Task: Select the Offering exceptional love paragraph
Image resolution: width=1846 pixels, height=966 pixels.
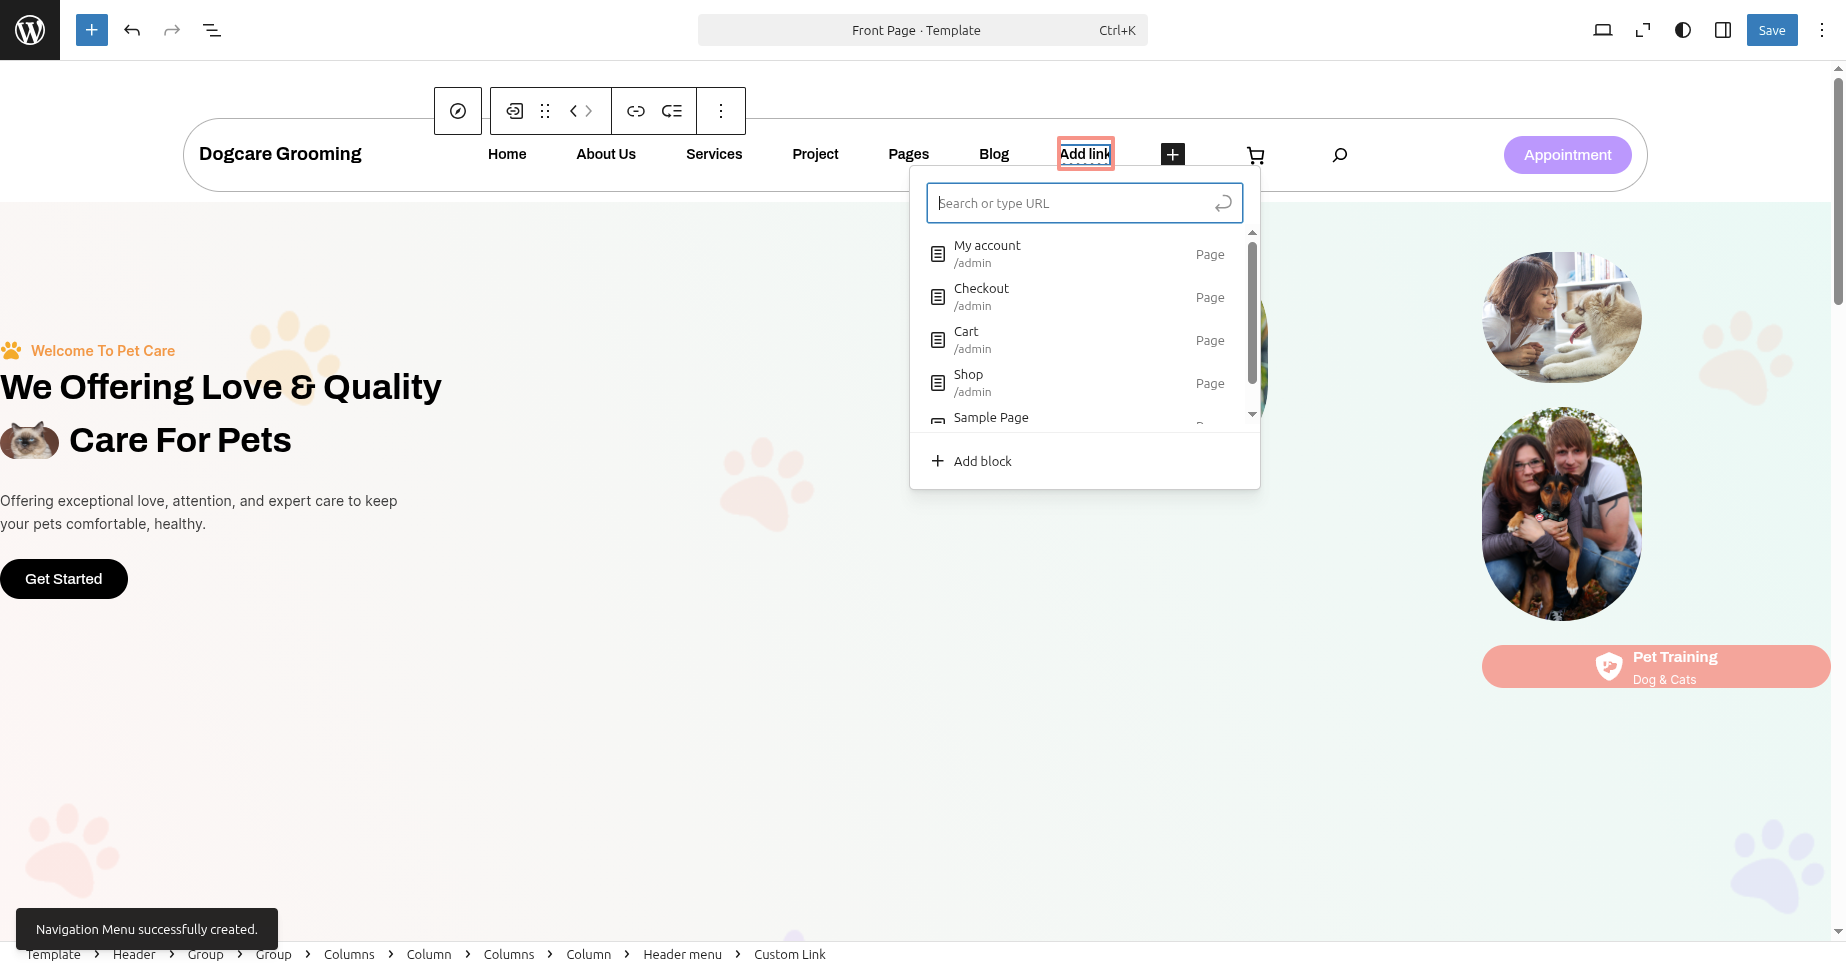Action: (200, 512)
